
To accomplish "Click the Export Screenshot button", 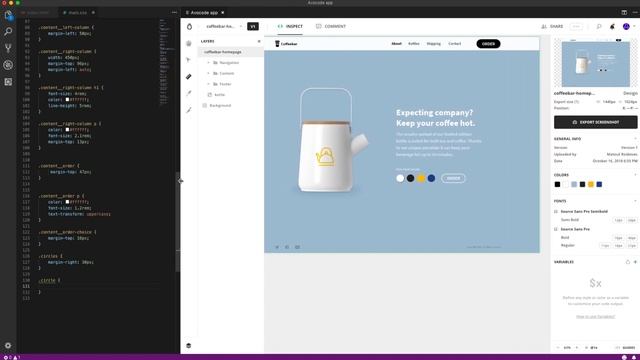I will (596, 122).
